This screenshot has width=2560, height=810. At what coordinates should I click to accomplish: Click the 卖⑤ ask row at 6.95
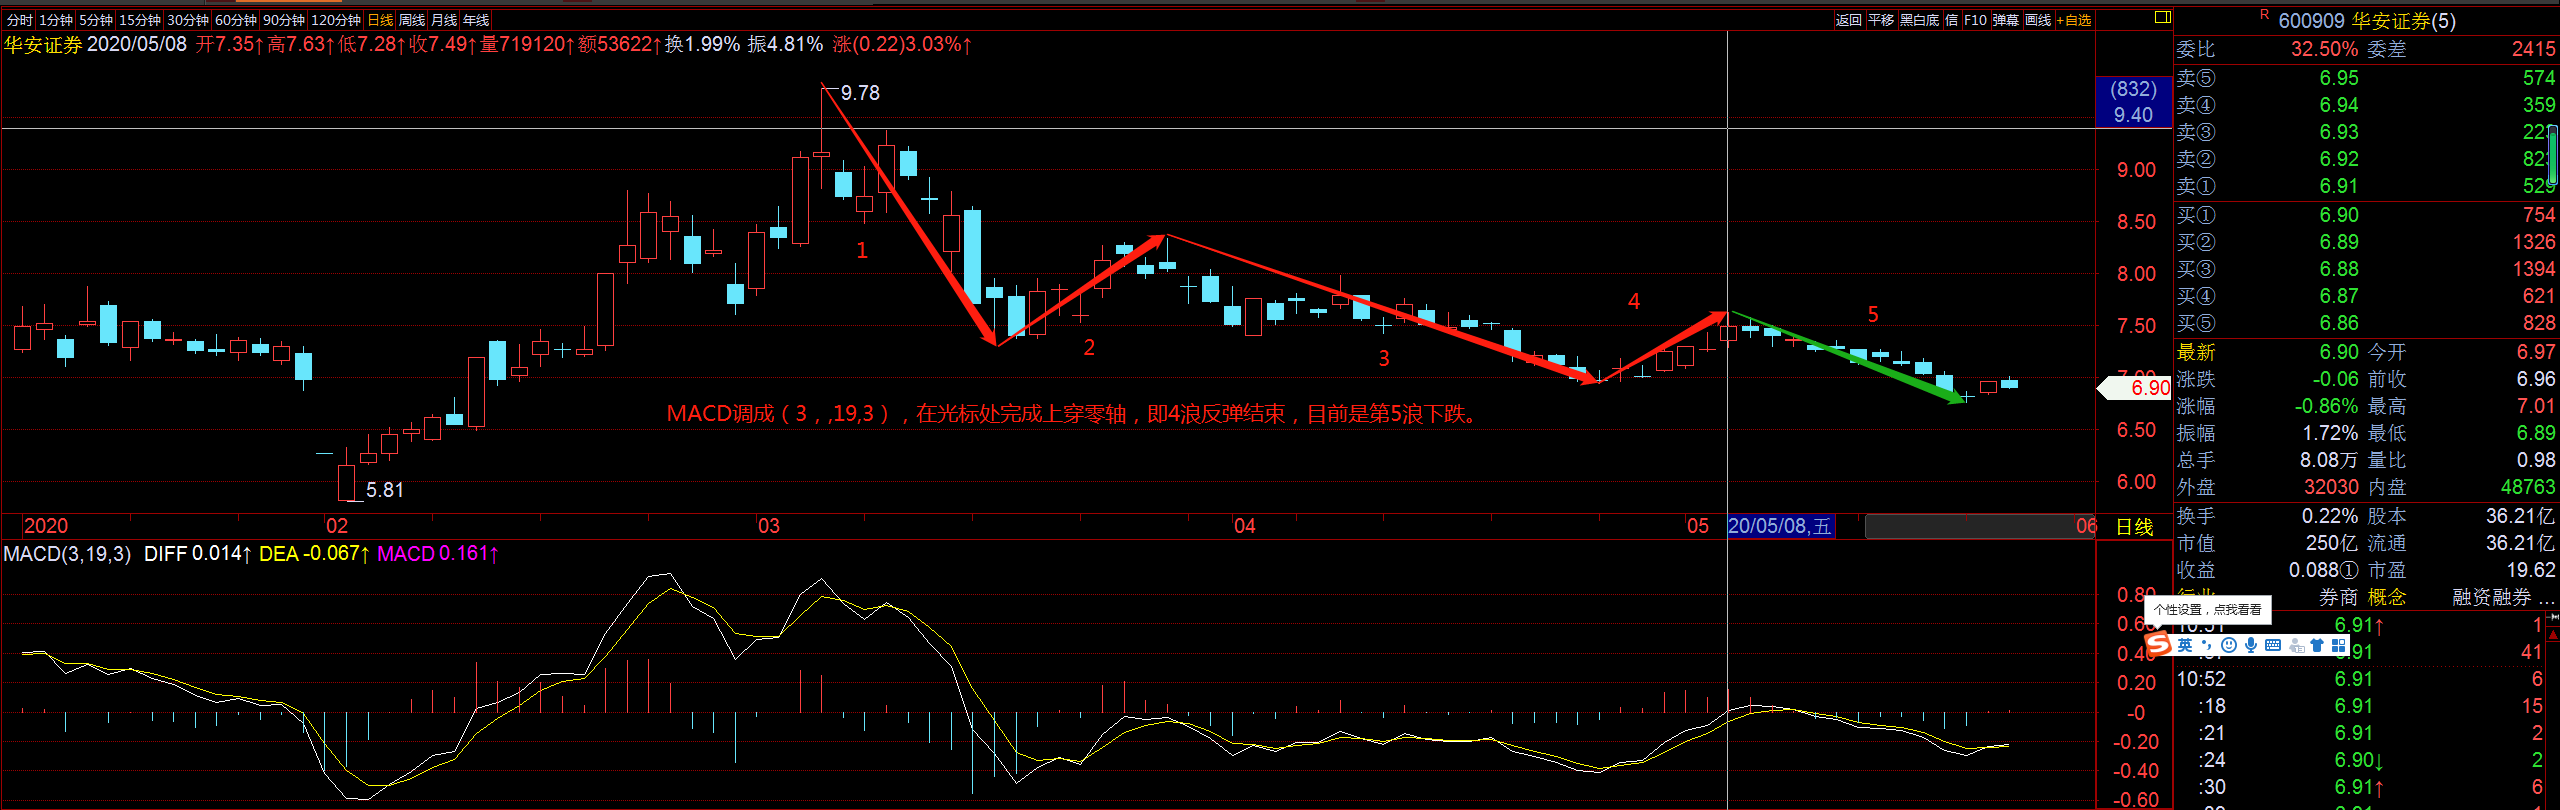coord(2366,78)
